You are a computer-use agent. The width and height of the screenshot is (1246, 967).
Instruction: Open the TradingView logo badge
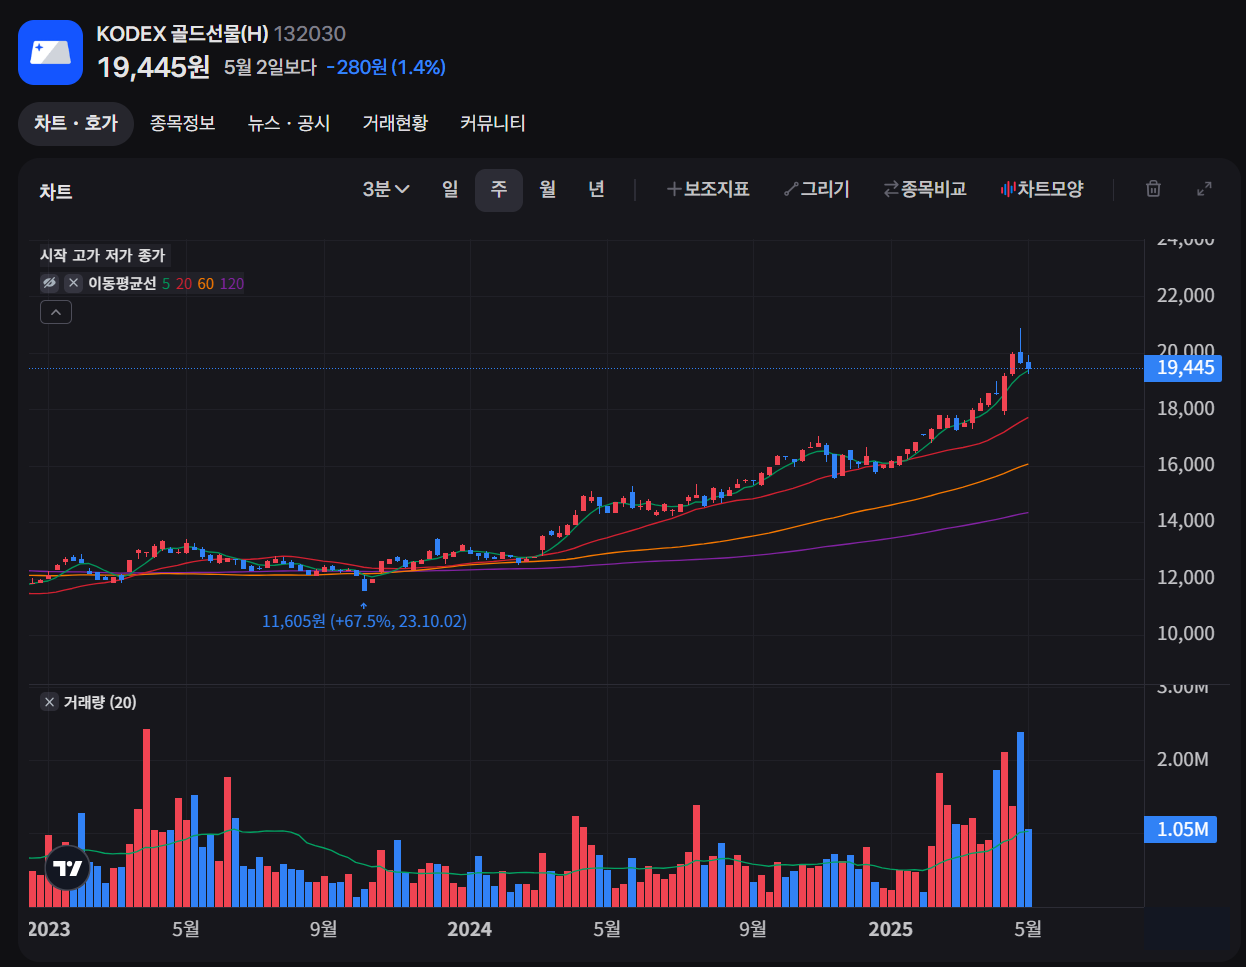click(x=68, y=868)
